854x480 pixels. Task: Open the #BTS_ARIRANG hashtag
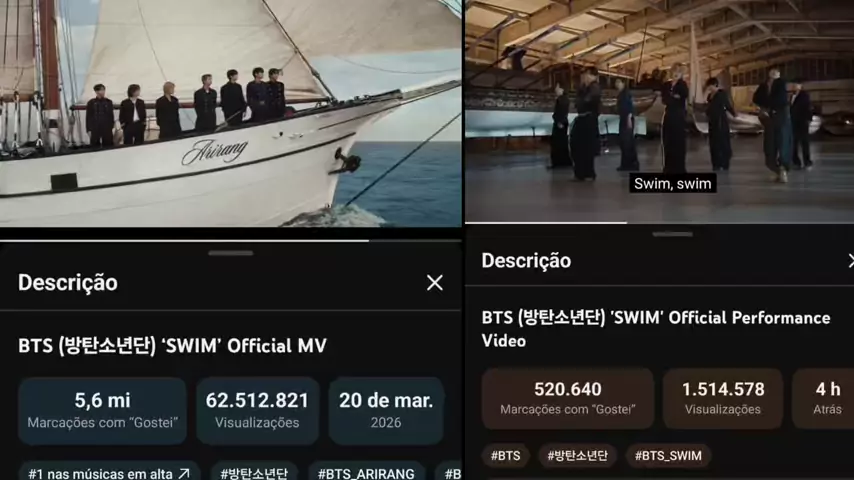[366, 472]
